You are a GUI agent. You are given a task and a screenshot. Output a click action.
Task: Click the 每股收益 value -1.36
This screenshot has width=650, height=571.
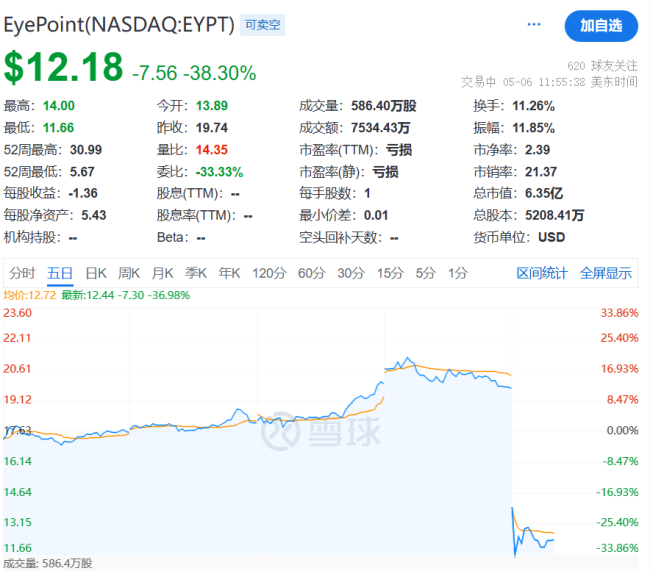(x=83, y=193)
